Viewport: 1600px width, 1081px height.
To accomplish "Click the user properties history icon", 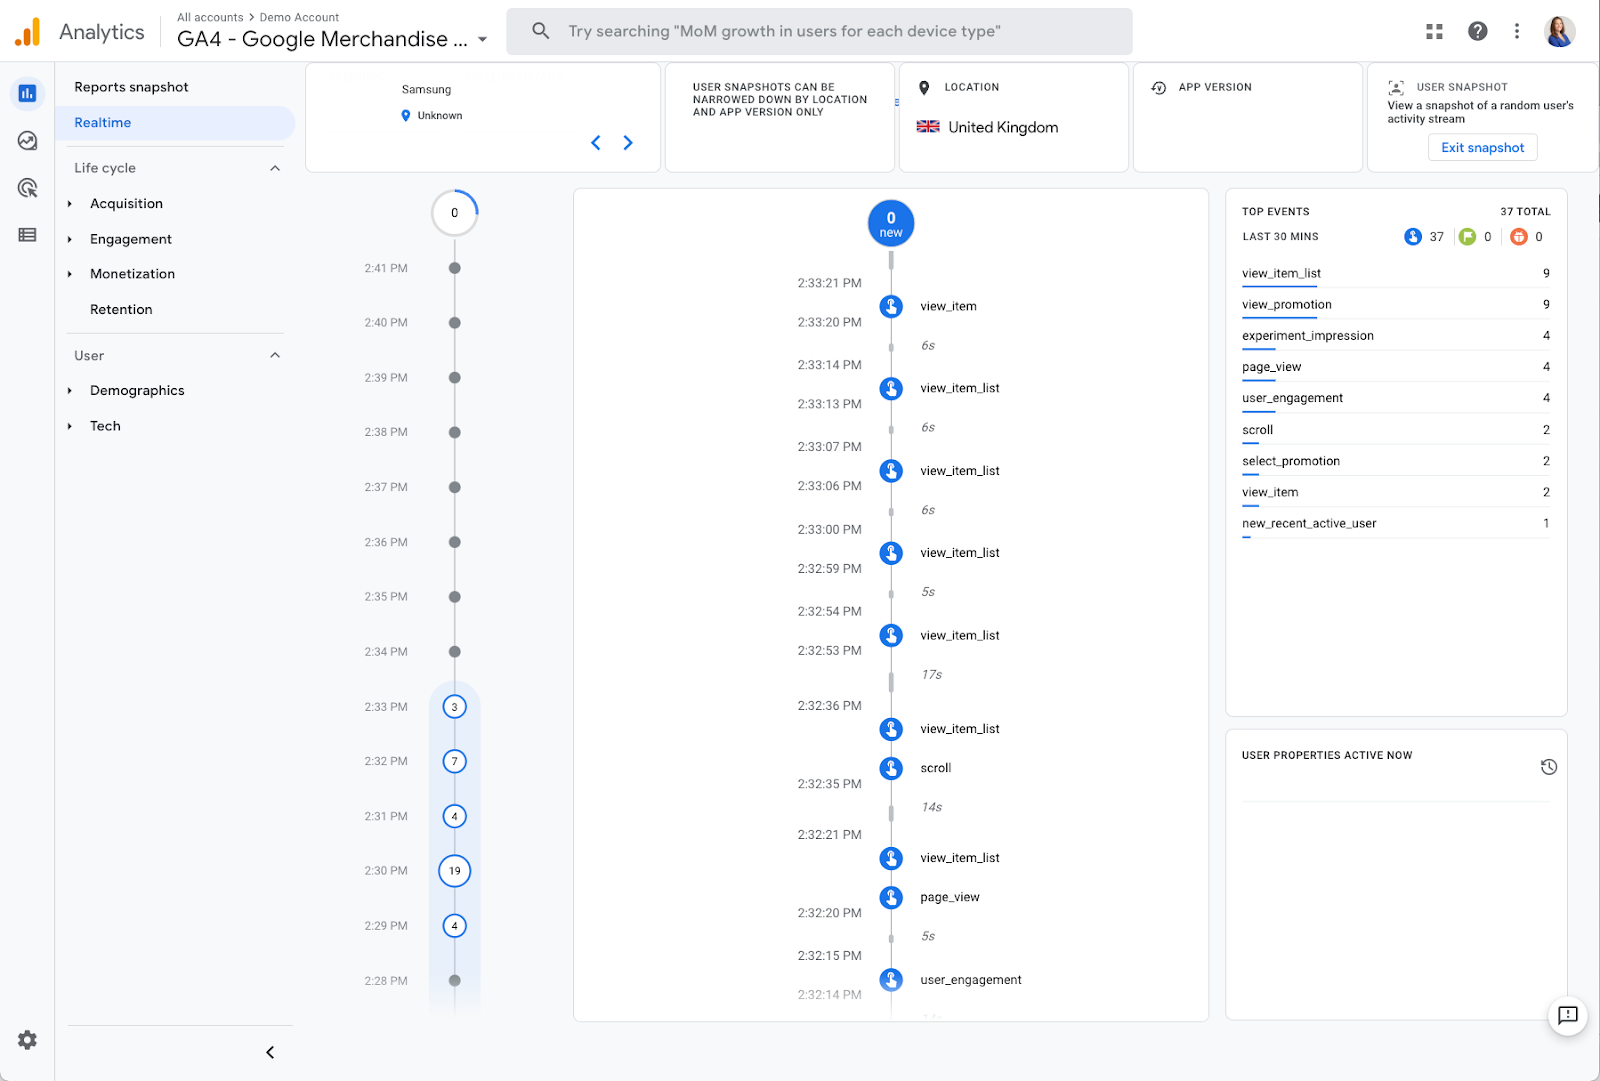I will (x=1548, y=767).
